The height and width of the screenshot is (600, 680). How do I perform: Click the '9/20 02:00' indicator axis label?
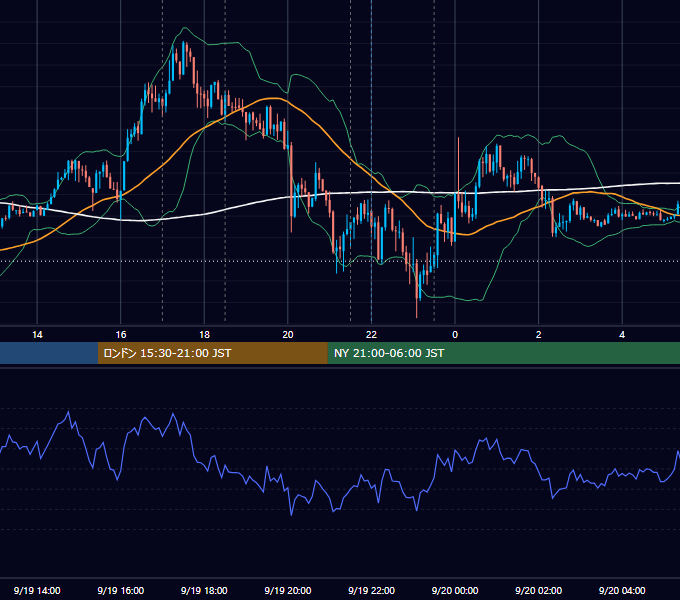(539, 590)
